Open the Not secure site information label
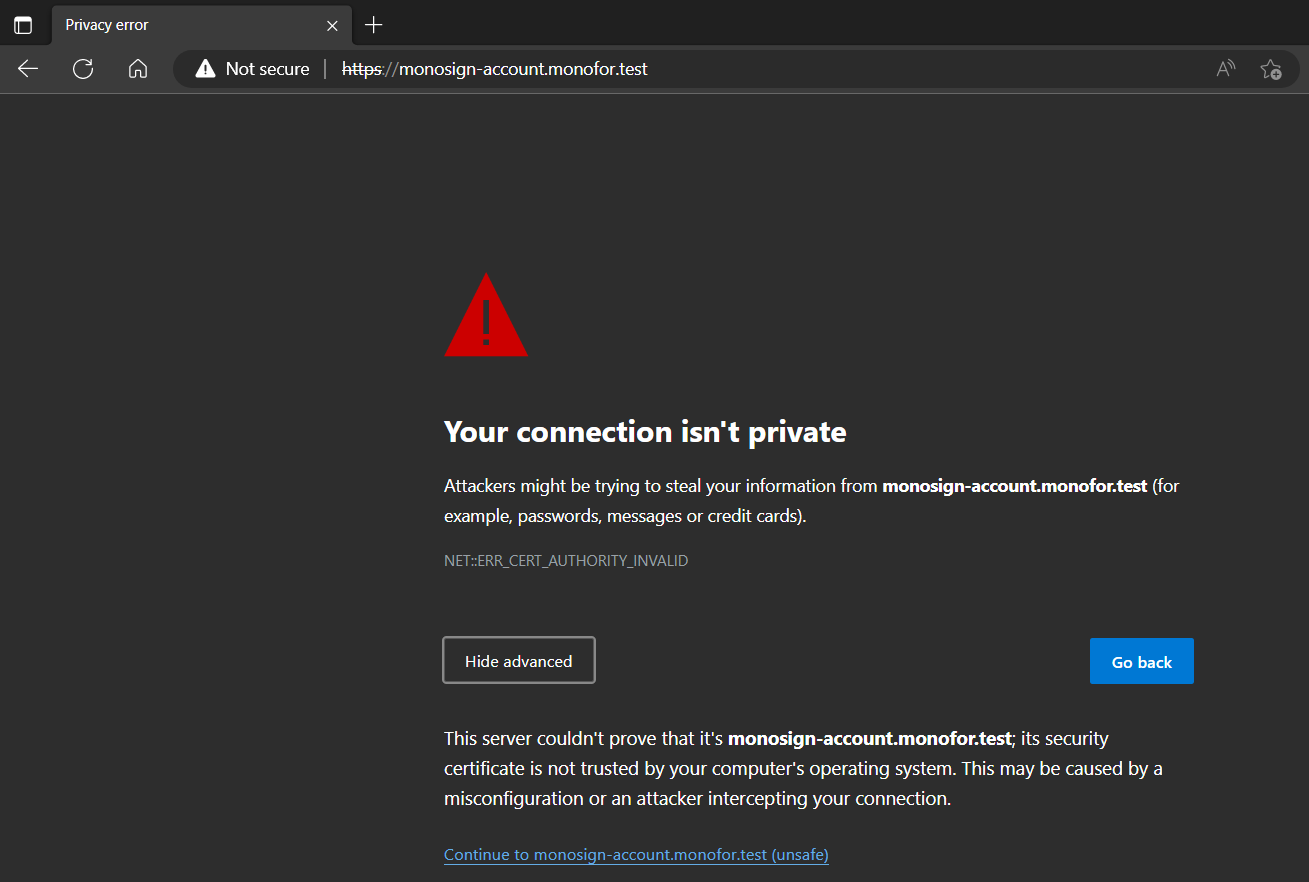 point(267,69)
